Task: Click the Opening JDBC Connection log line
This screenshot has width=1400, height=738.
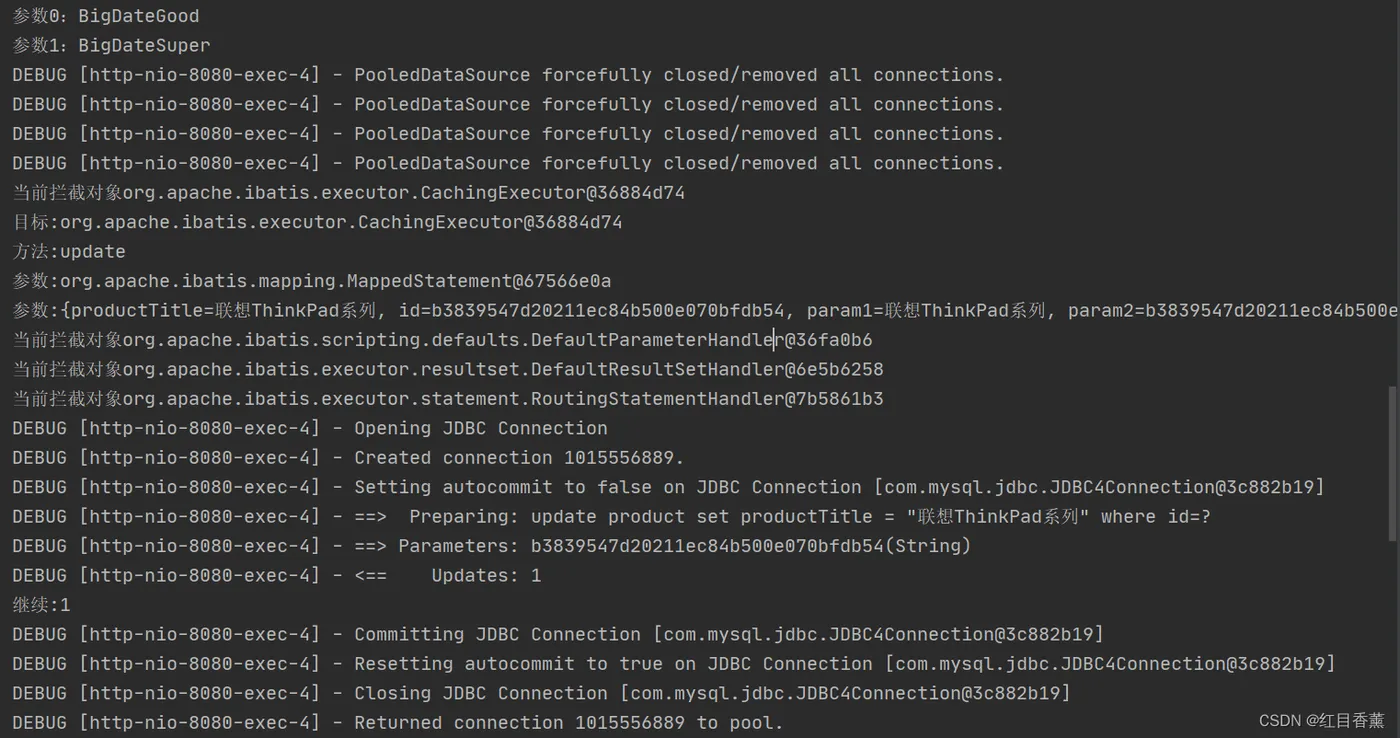Action: click(310, 428)
